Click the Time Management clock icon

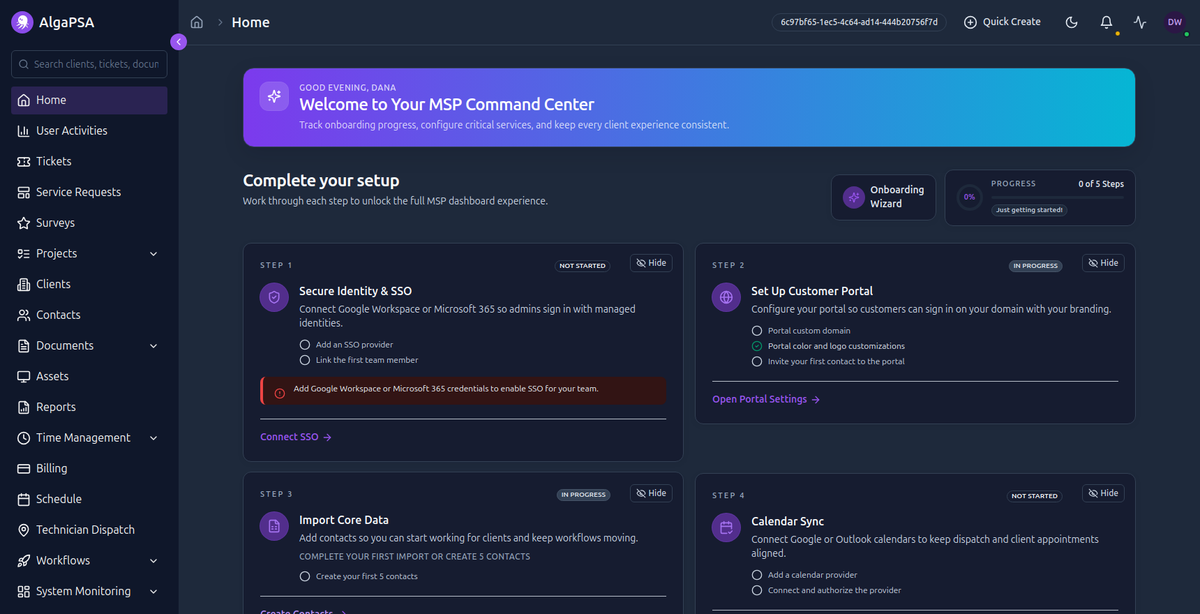click(x=24, y=438)
